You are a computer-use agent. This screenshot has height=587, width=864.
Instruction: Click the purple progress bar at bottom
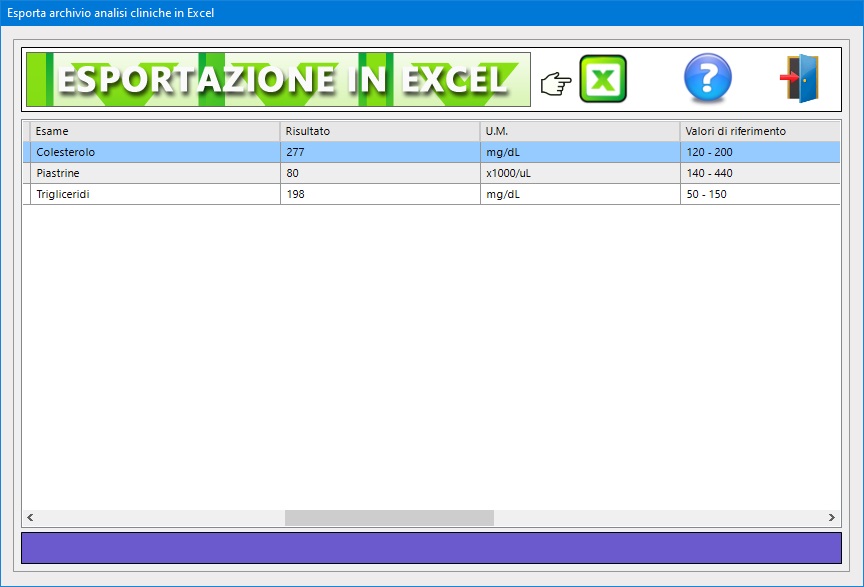coord(431,548)
